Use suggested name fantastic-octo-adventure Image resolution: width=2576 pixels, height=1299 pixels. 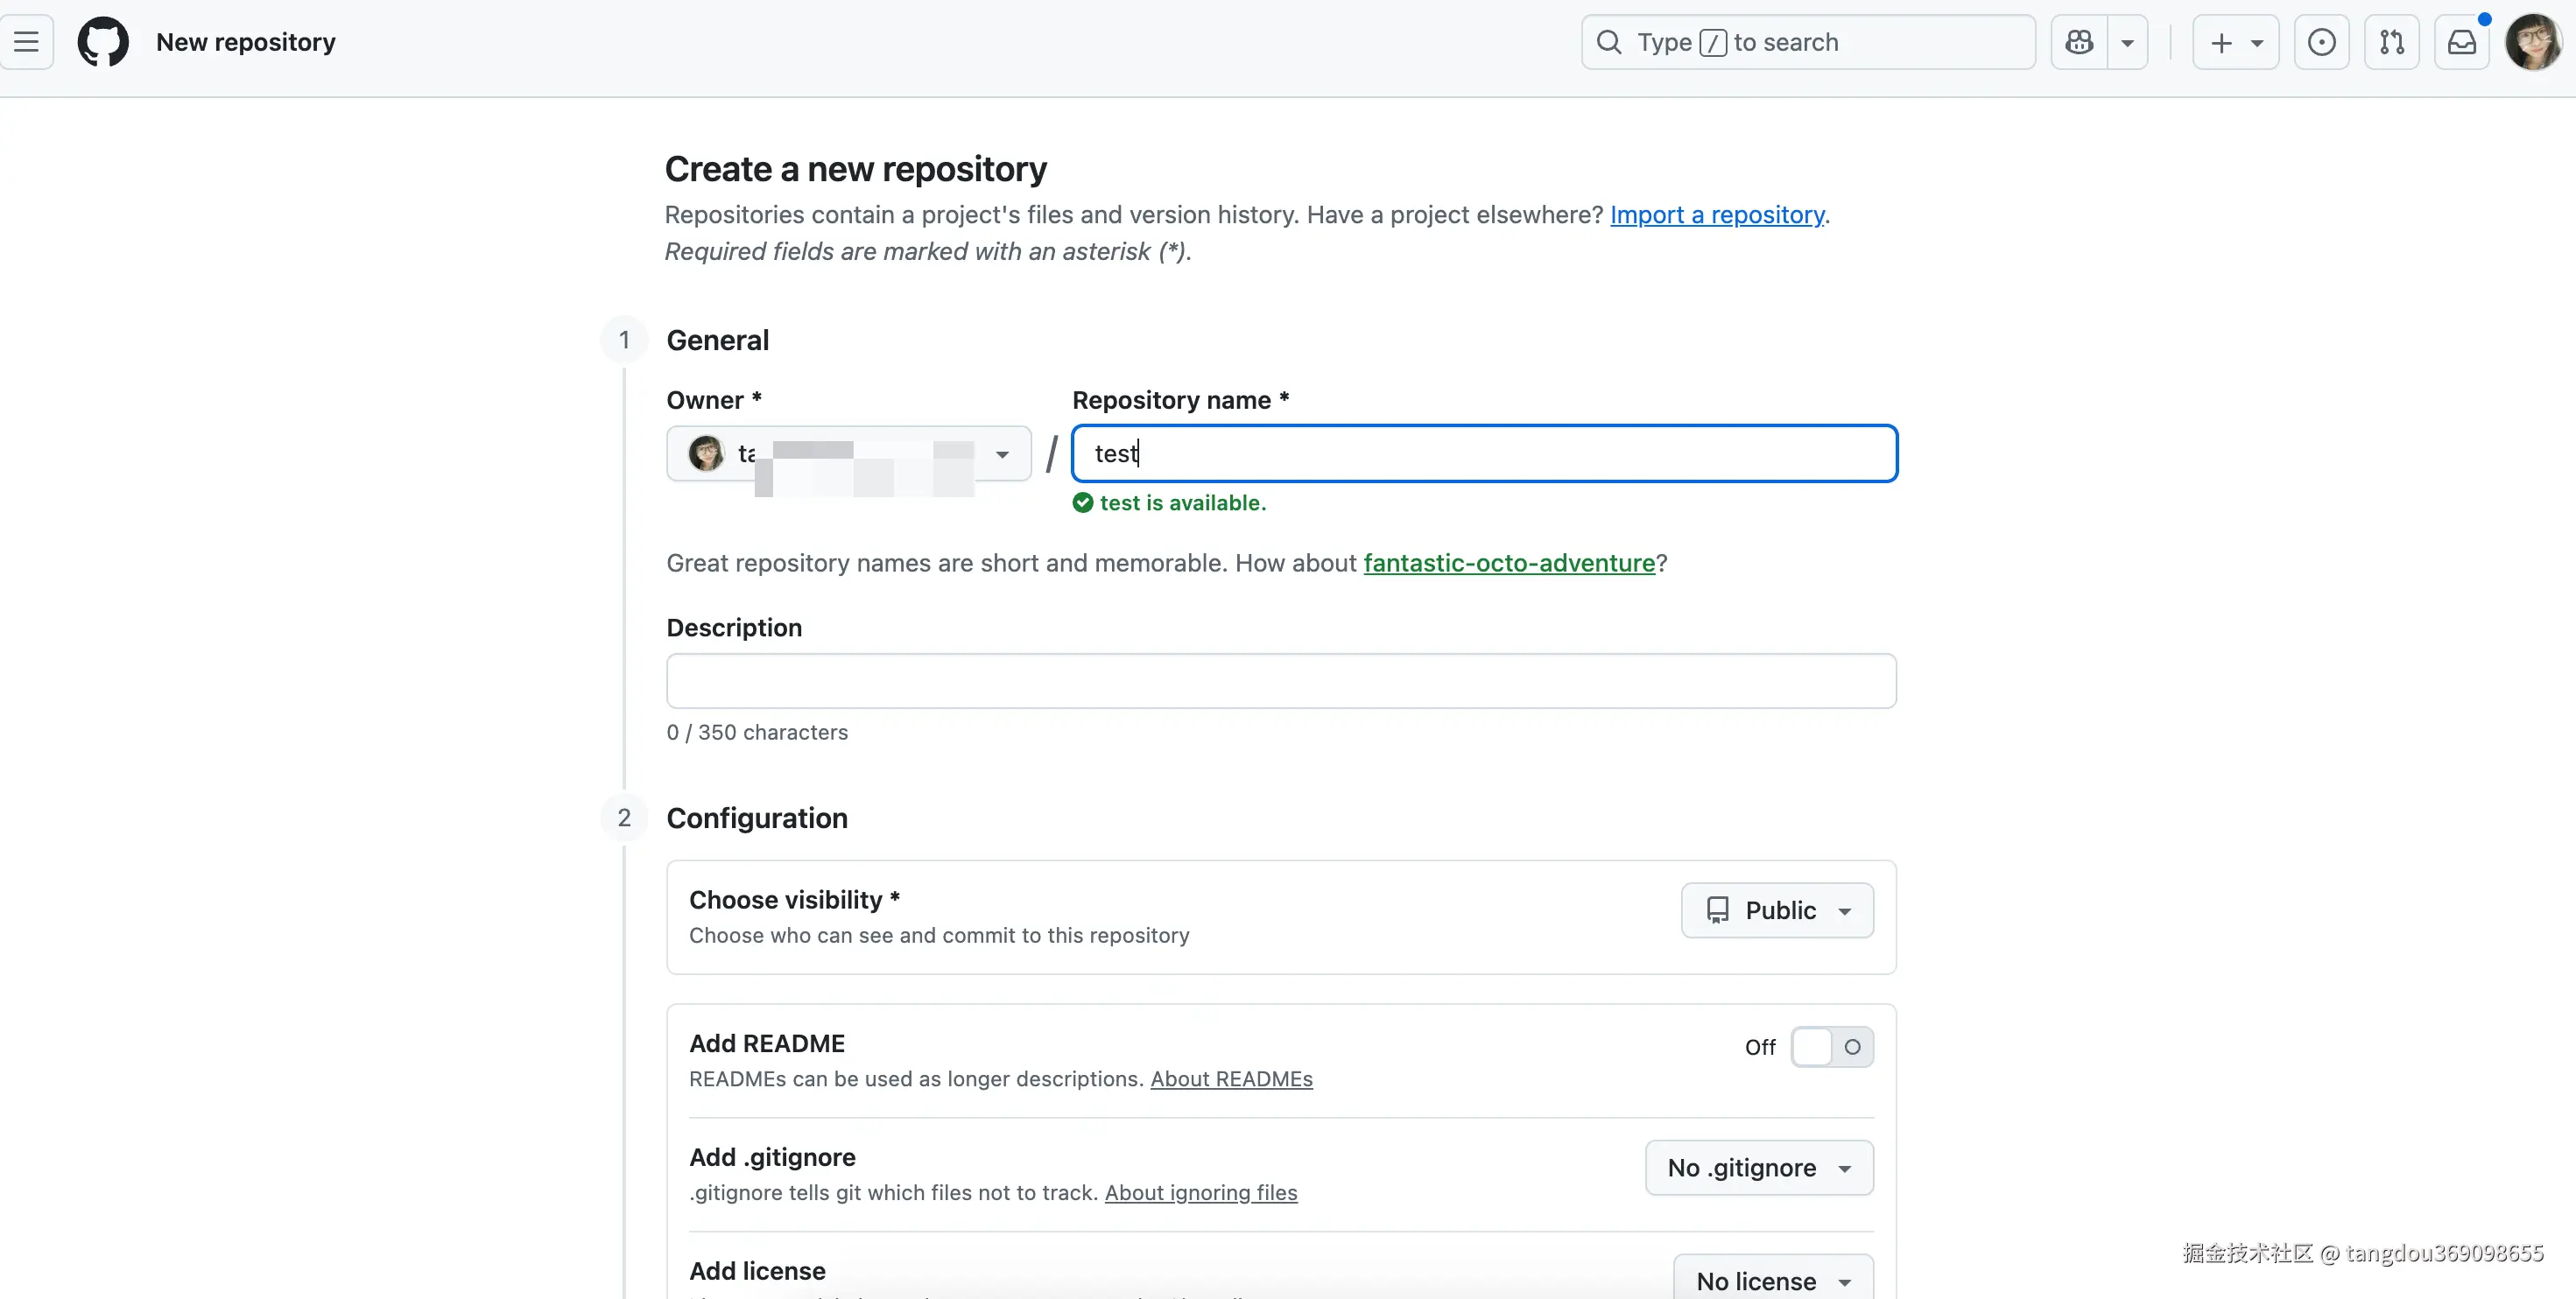tap(1508, 563)
